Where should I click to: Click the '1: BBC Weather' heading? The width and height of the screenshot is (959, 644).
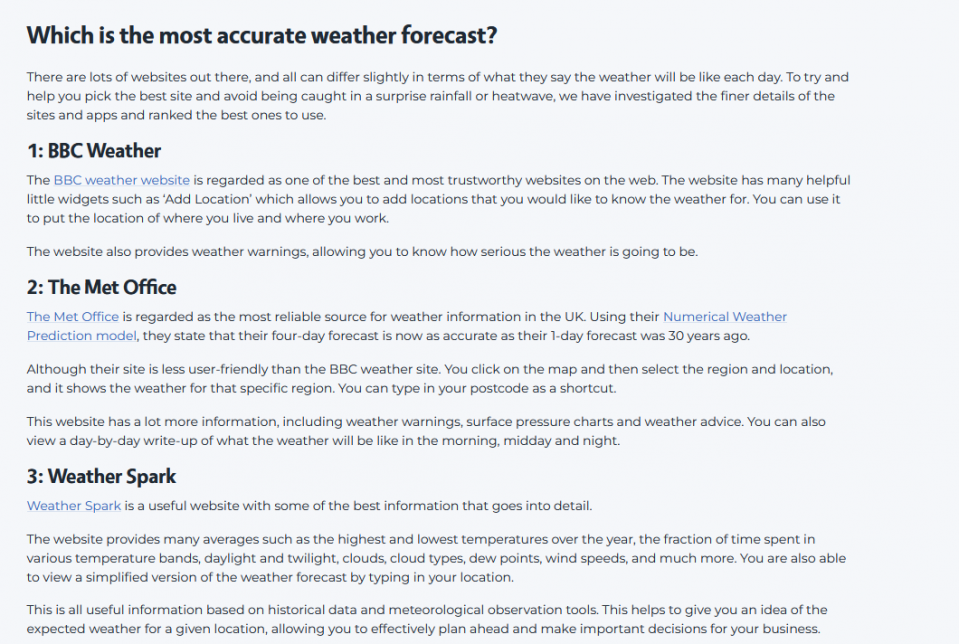point(94,150)
